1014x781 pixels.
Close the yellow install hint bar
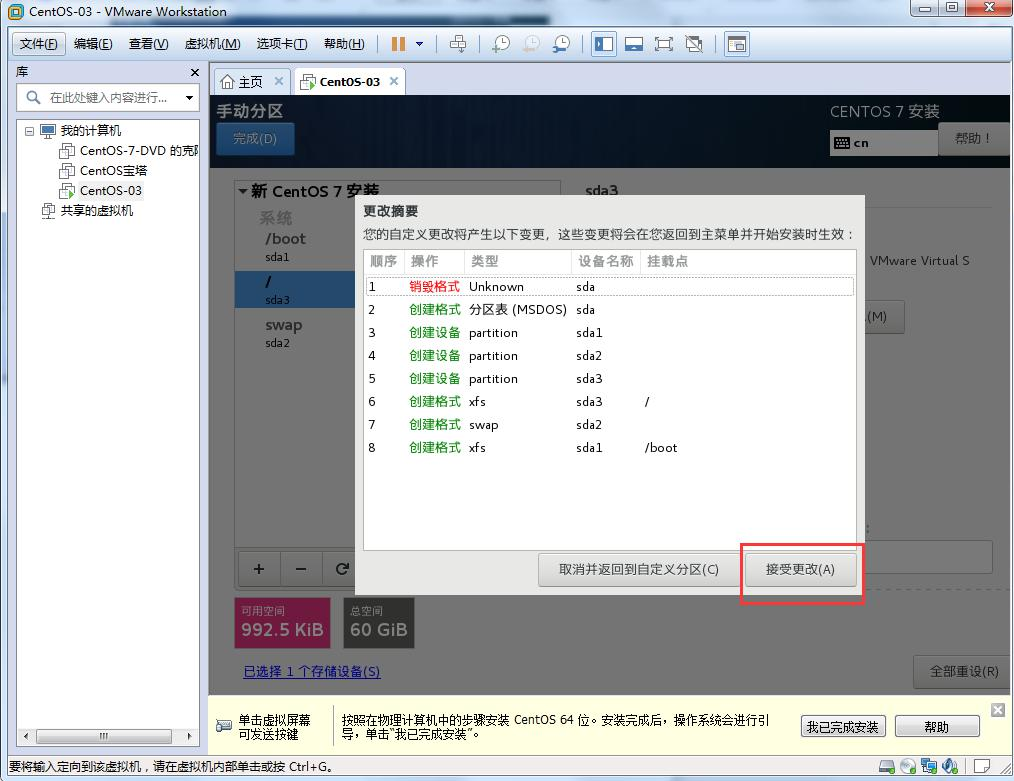[998, 710]
